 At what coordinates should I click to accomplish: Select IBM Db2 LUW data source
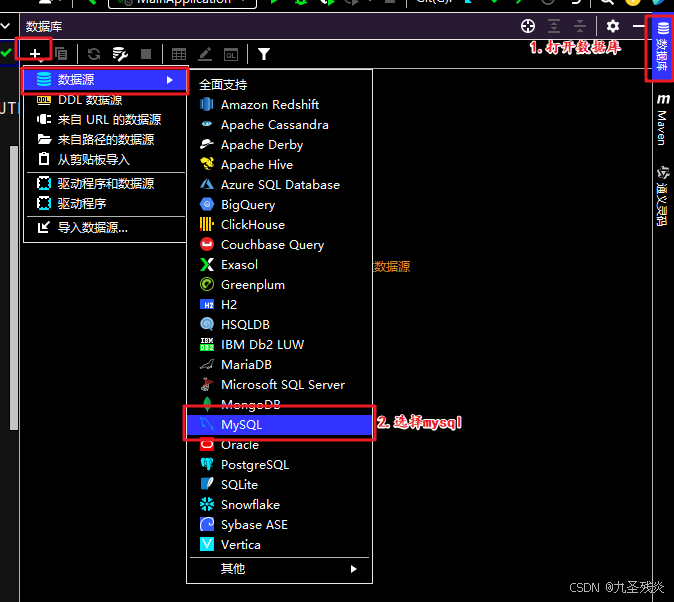pos(279,344)
